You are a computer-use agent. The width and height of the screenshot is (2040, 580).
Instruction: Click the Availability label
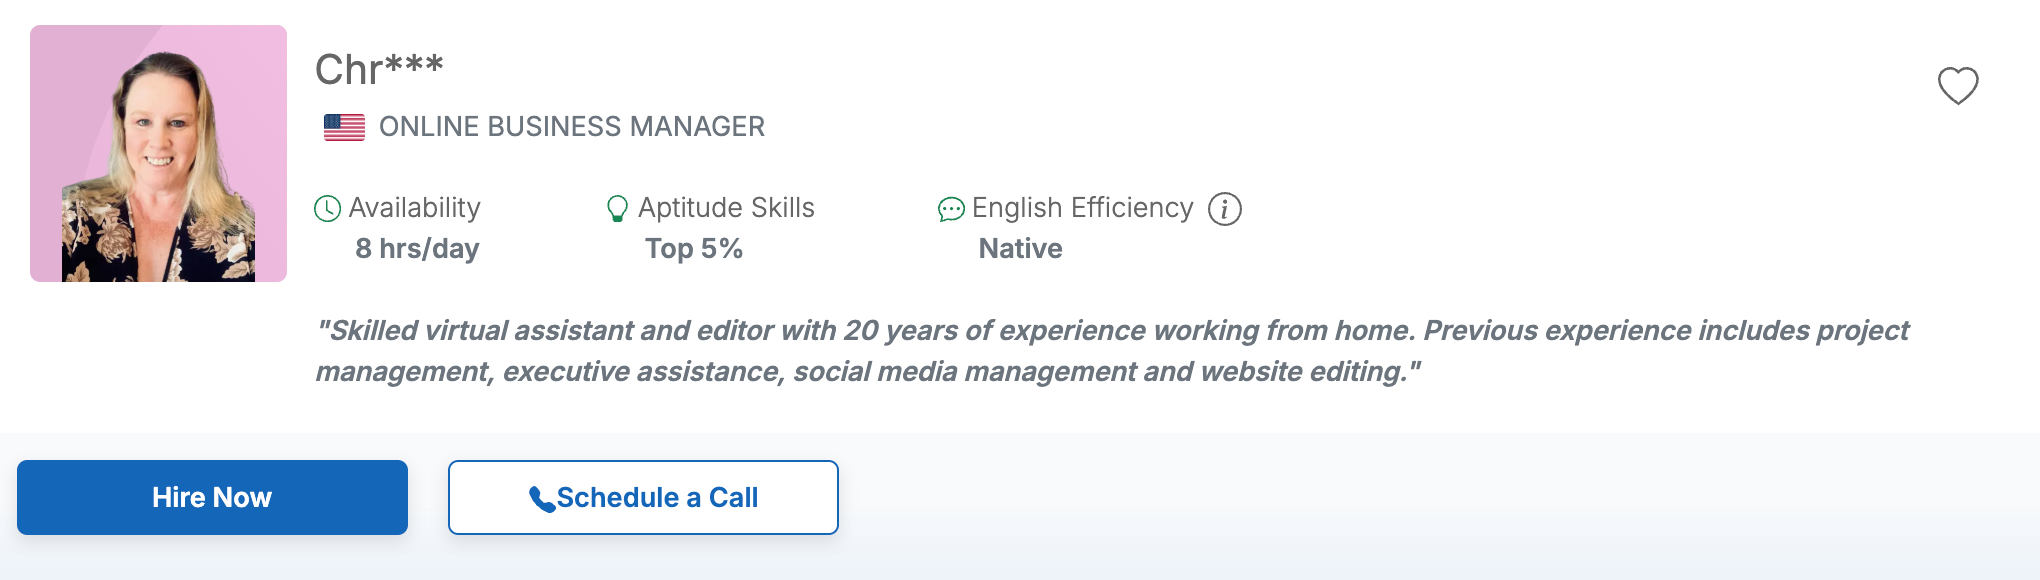coord(414,208)
